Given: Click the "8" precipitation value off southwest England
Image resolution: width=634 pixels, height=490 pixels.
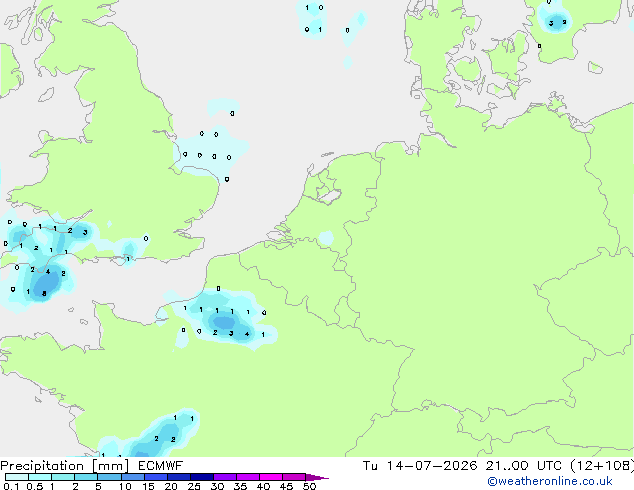Looking at the screenshot, I should [44, 294].
